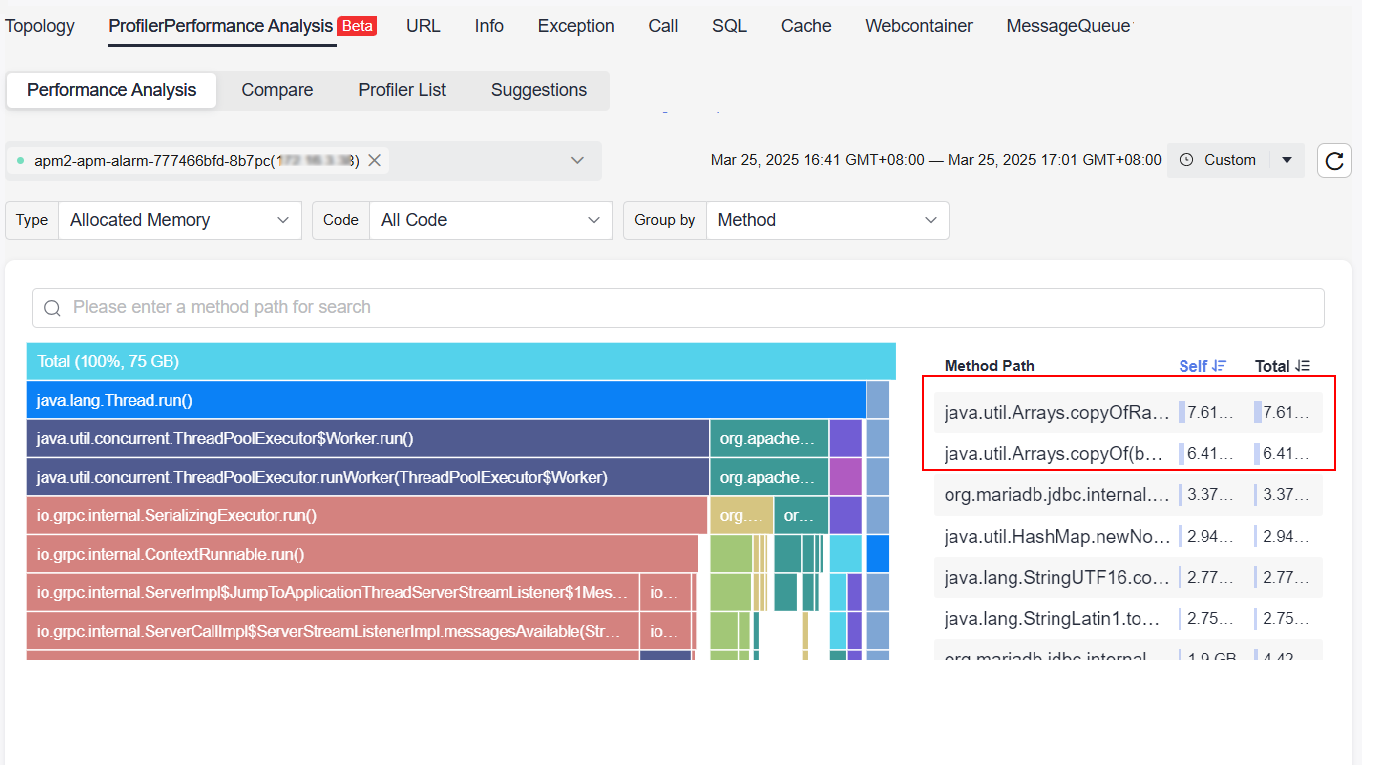The height and width of the screenshot is (765, 1390).
Task: Select io.grpc.internal.ContextRunnable.run() bar
Action: [x=362, y=554]
